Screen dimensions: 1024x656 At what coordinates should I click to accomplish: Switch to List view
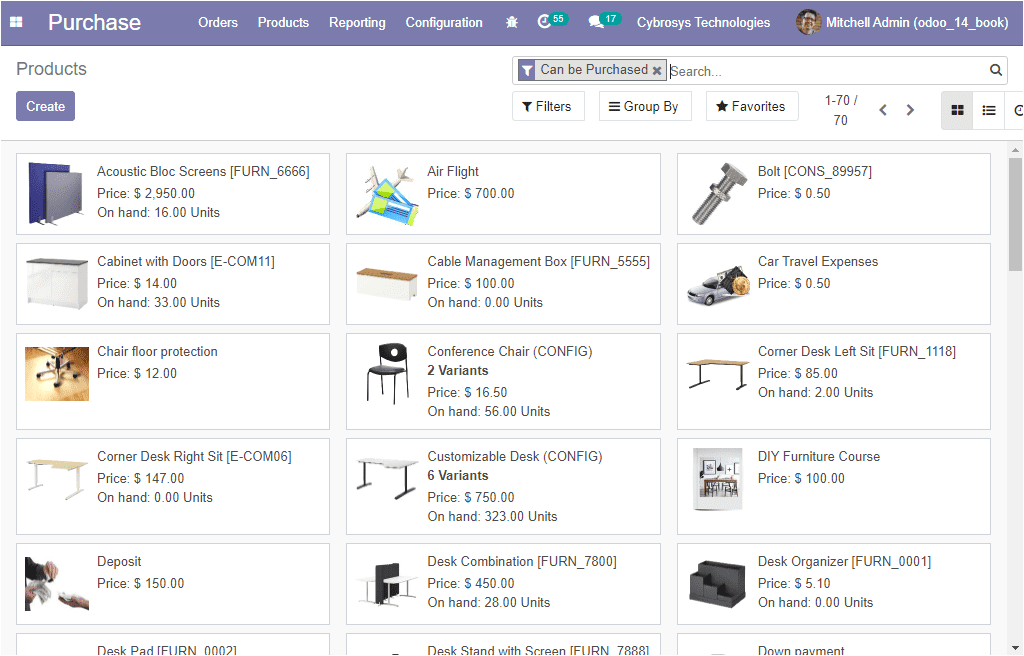click(989, 110)
